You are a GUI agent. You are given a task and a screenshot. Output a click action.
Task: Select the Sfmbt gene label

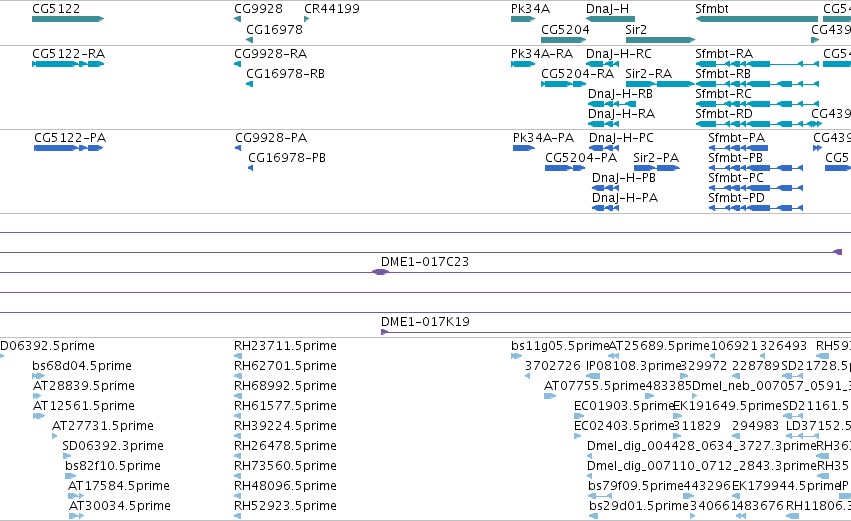[x=712, y=9]
